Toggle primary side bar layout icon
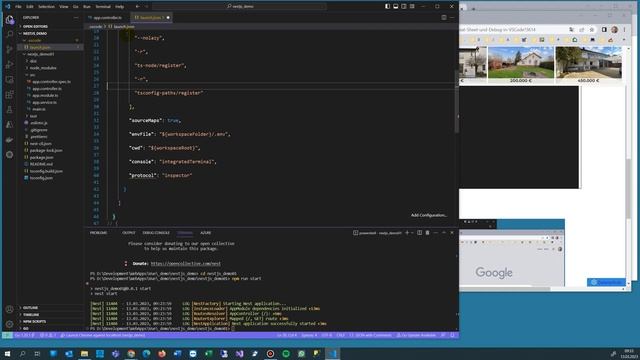This screenshot has height=360, width=640. coord(387,7)
